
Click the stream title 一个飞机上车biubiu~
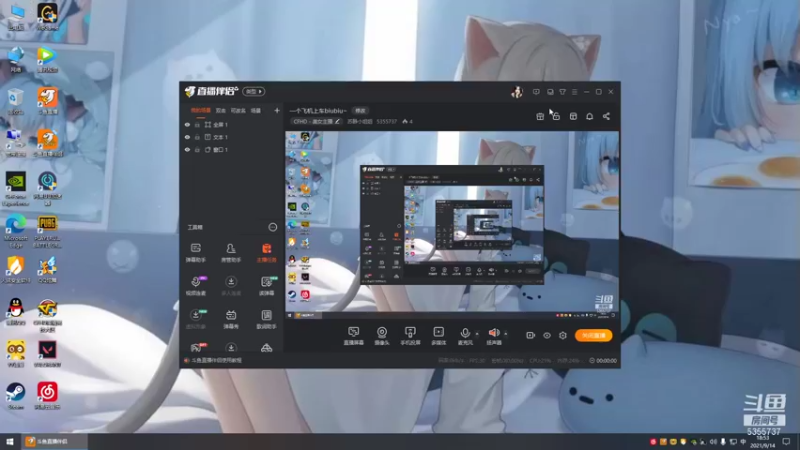(x=318, y=111)
